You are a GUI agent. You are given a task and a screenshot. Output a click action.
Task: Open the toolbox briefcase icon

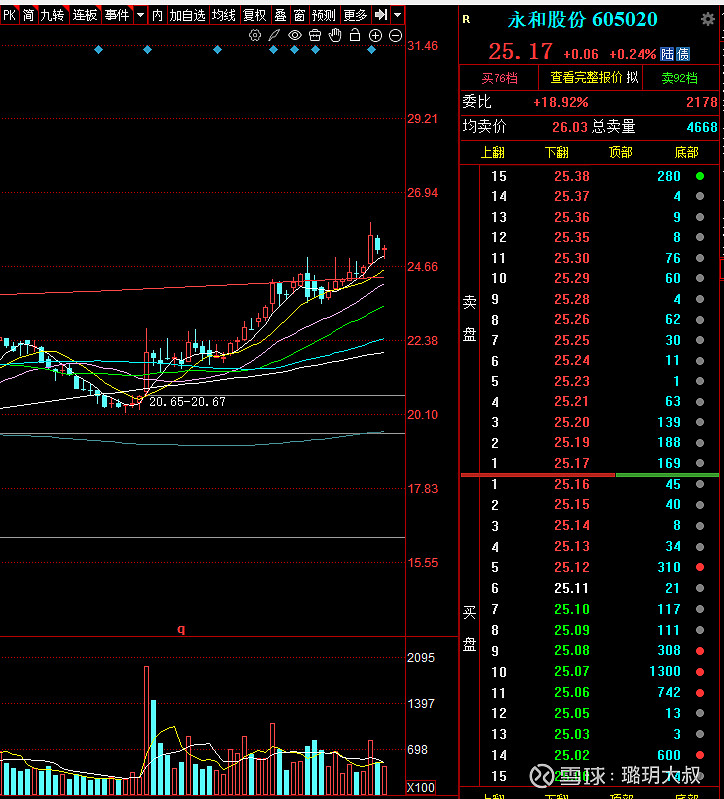click(x=315, y=35)
